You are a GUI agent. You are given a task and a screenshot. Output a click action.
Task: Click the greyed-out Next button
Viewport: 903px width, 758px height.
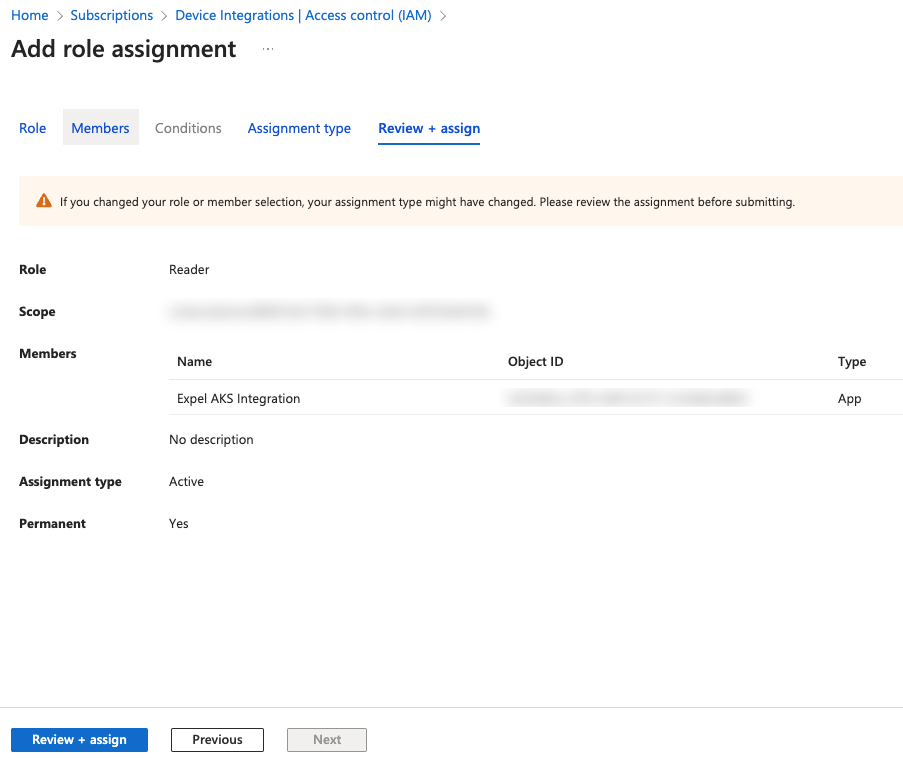pyautogui.click(x=327, y=740)
